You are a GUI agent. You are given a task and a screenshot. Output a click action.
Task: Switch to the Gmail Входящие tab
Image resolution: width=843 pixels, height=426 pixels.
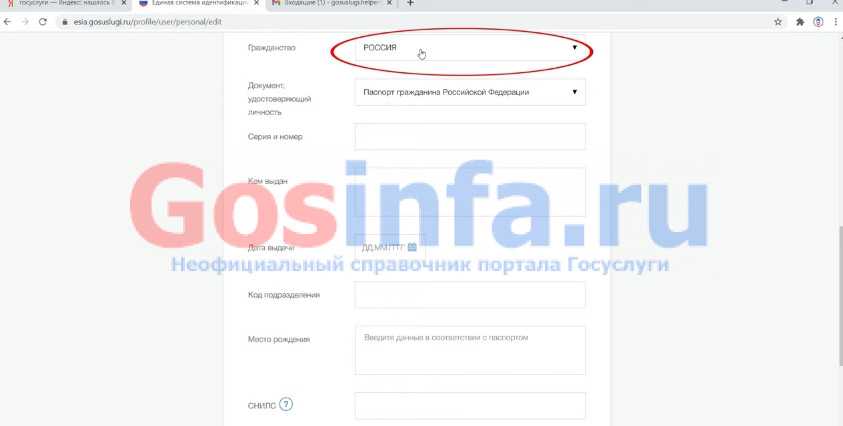tap(330, 4)
